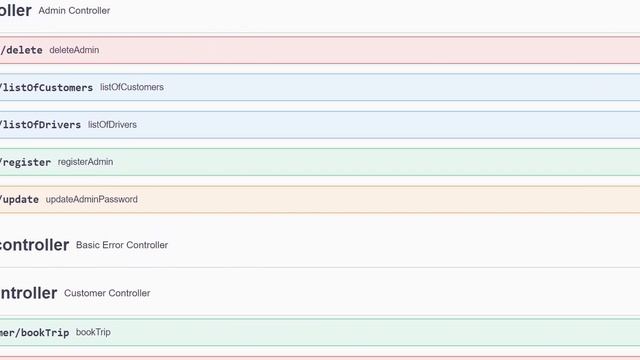
Task: Click the deleteAdmin summary text
Action: [x=74, y=50]
